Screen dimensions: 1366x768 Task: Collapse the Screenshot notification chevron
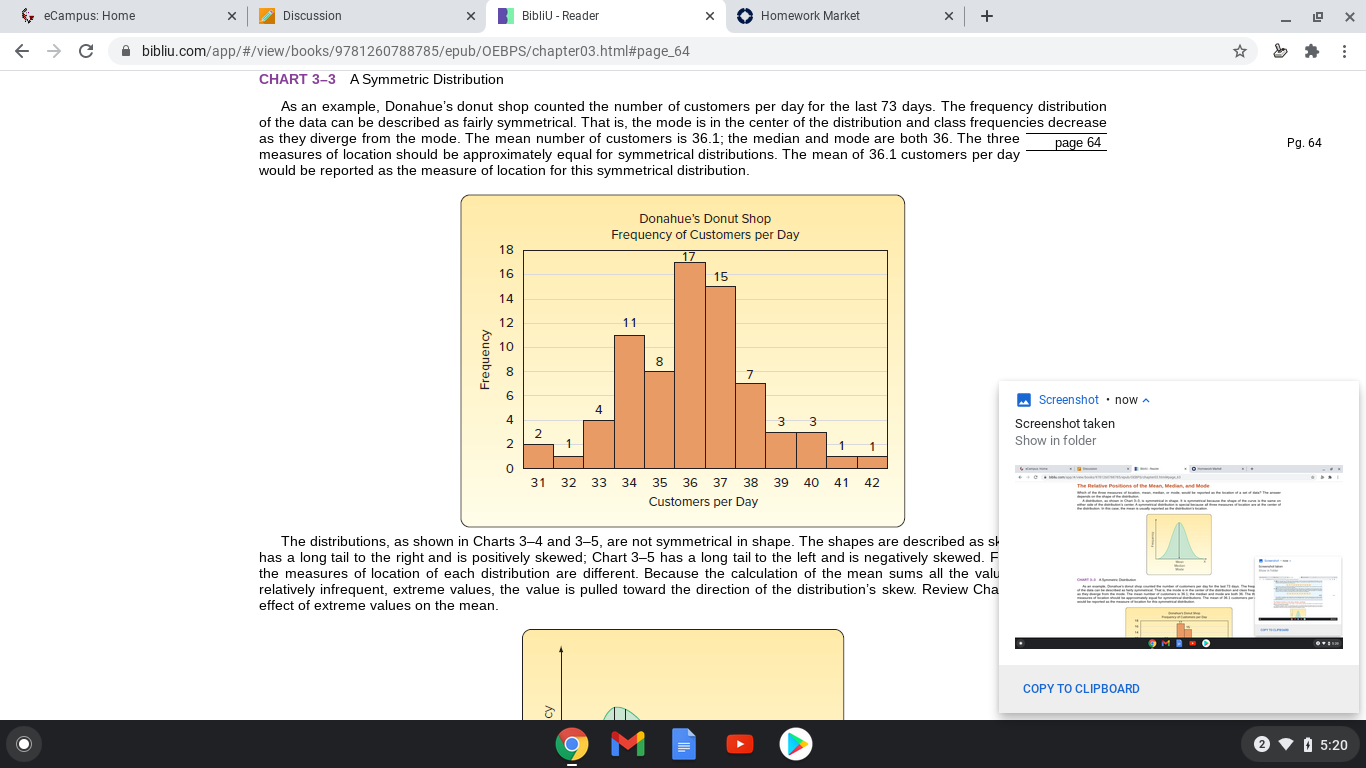[x=1146, y=400]
